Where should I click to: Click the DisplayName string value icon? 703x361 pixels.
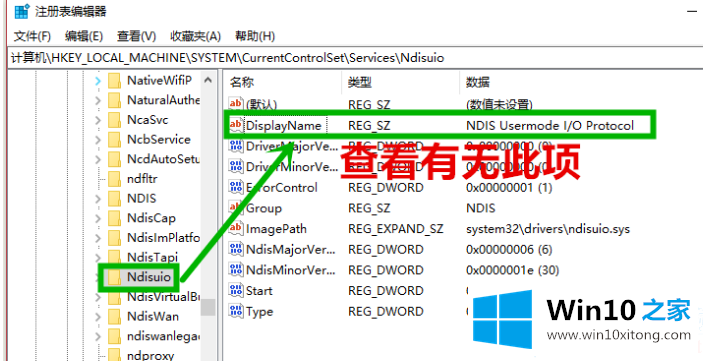point(235,125)
